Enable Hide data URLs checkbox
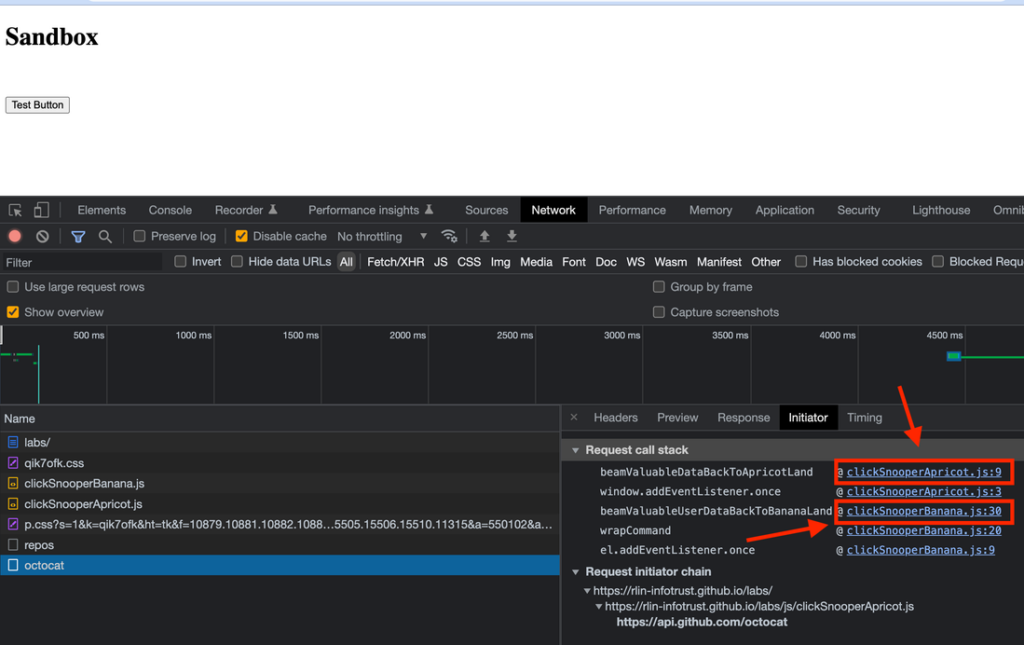 [x=237, y=262]
